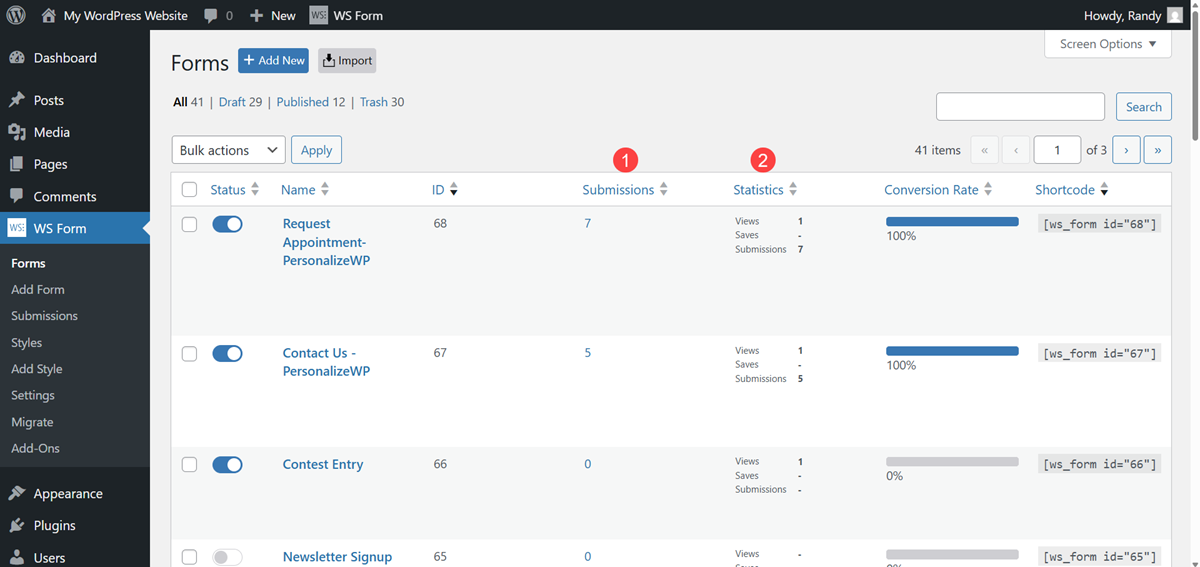Click the Posts pushpin icon
Image resolution: width=1200 pixels, height=567 pixels.
pyautogui.click(x=17, y=100)
